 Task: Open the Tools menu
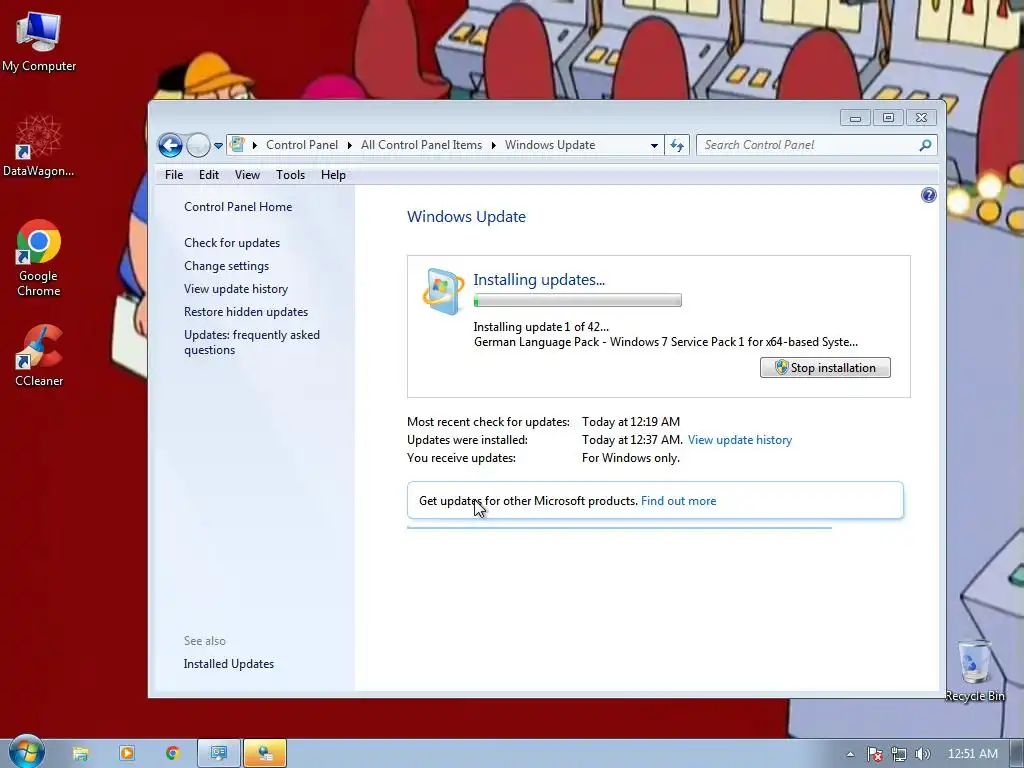tap(291, 175)
